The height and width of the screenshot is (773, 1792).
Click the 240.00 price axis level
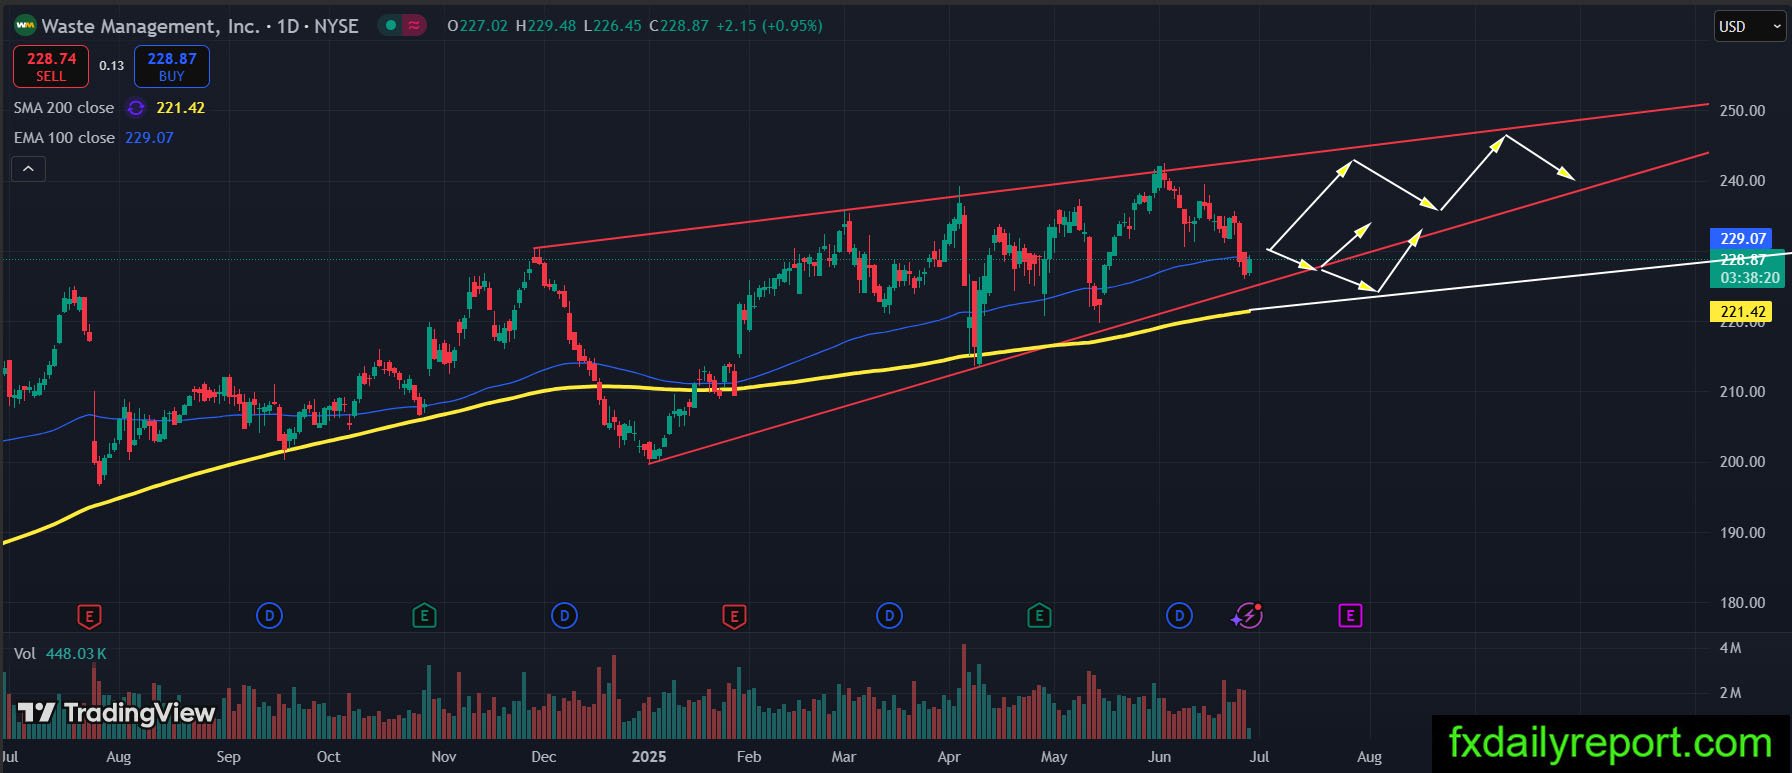pos(1742,181)
